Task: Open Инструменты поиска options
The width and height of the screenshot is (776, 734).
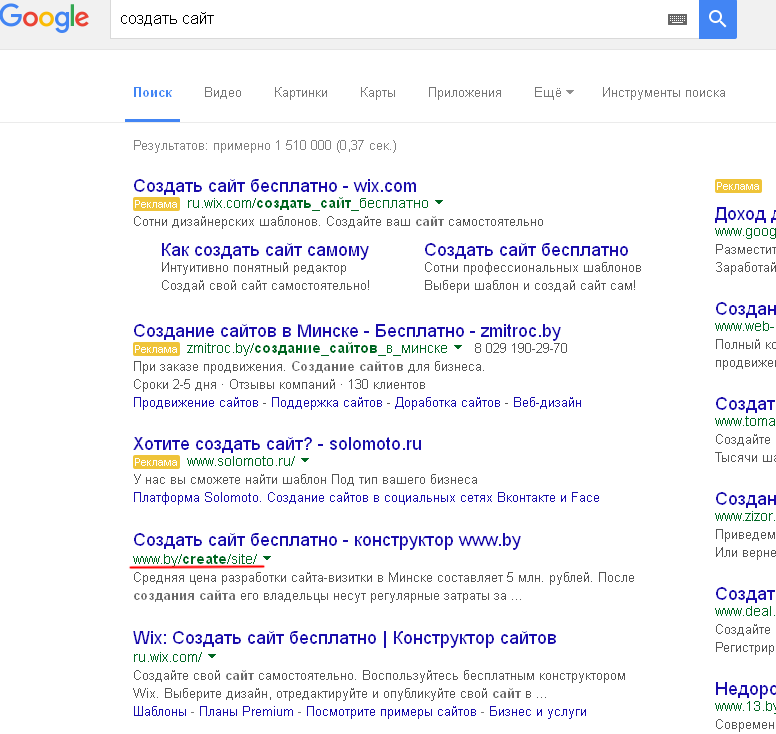Action: (x=663, y=93)
